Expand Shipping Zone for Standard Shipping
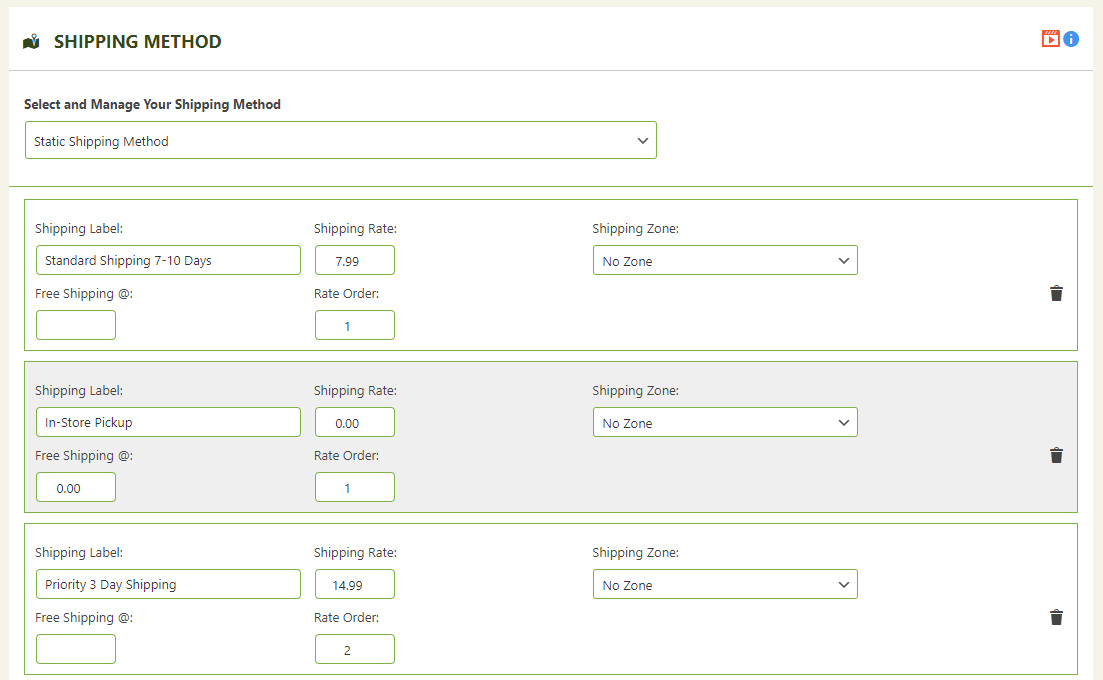 click(x=724, y=261)
